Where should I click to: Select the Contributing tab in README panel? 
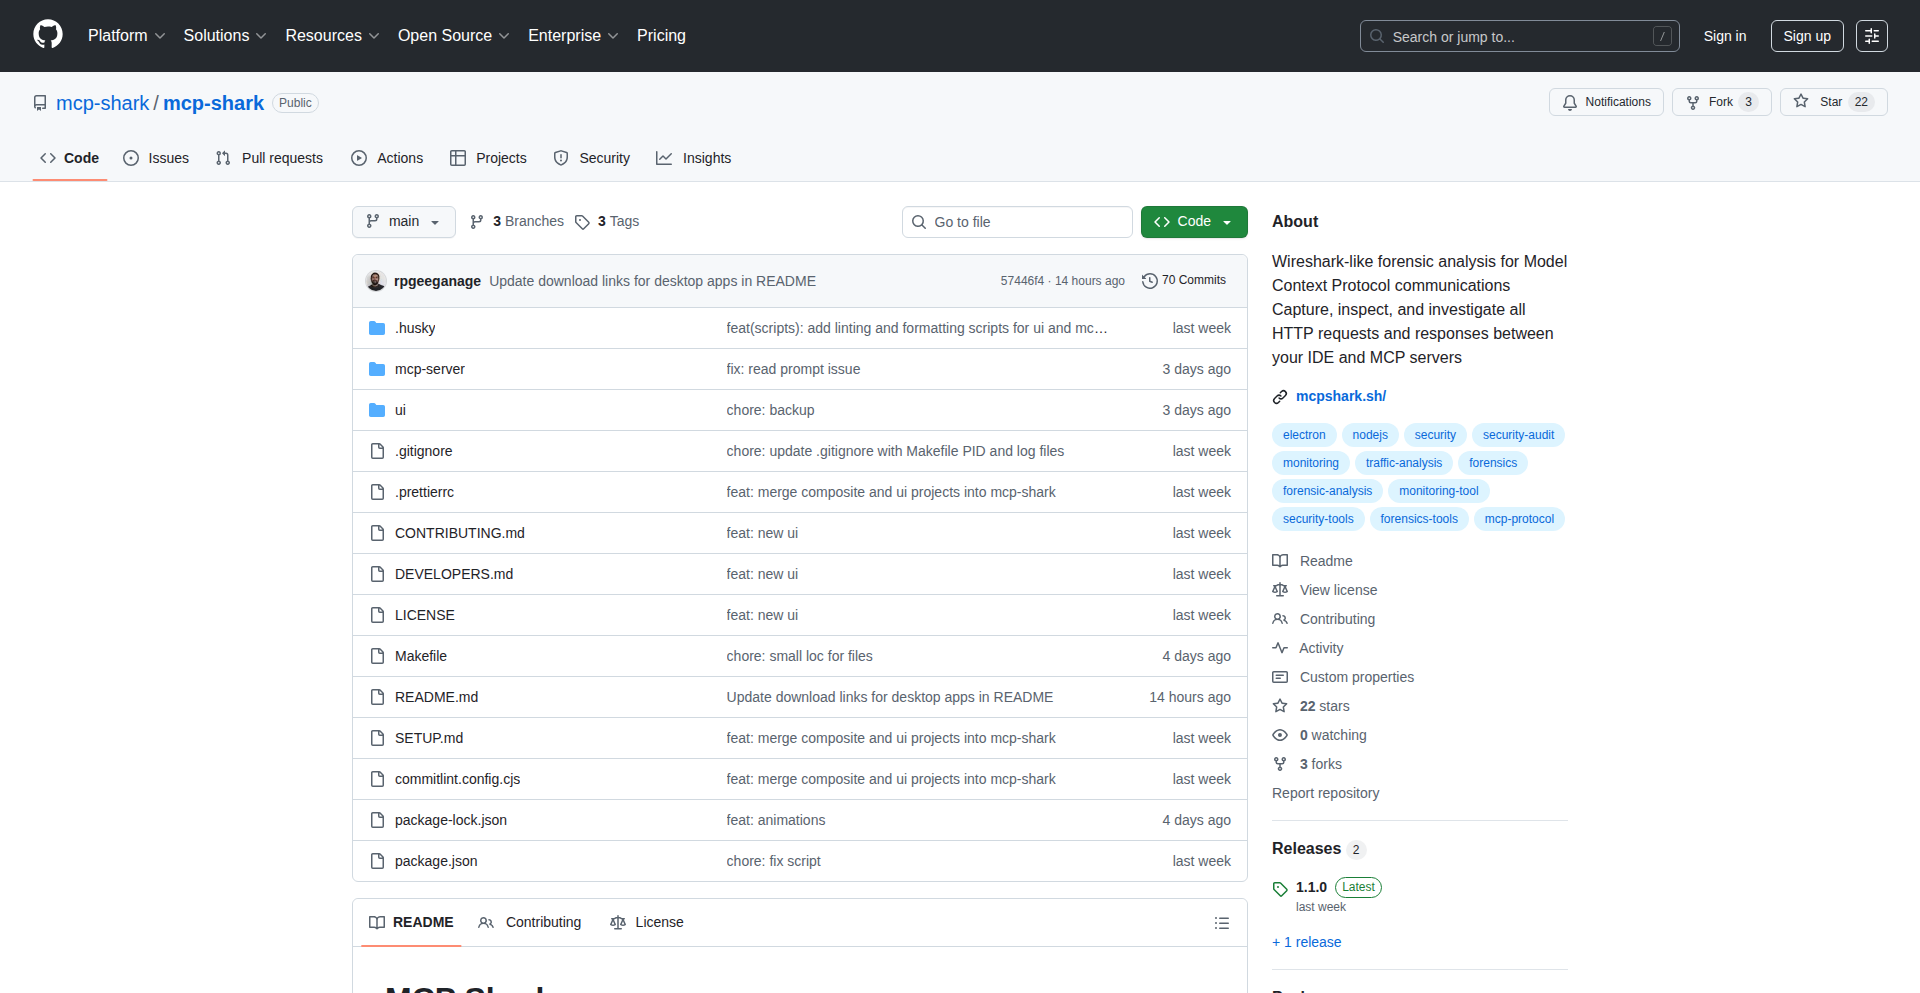click(x=530, y=923)
